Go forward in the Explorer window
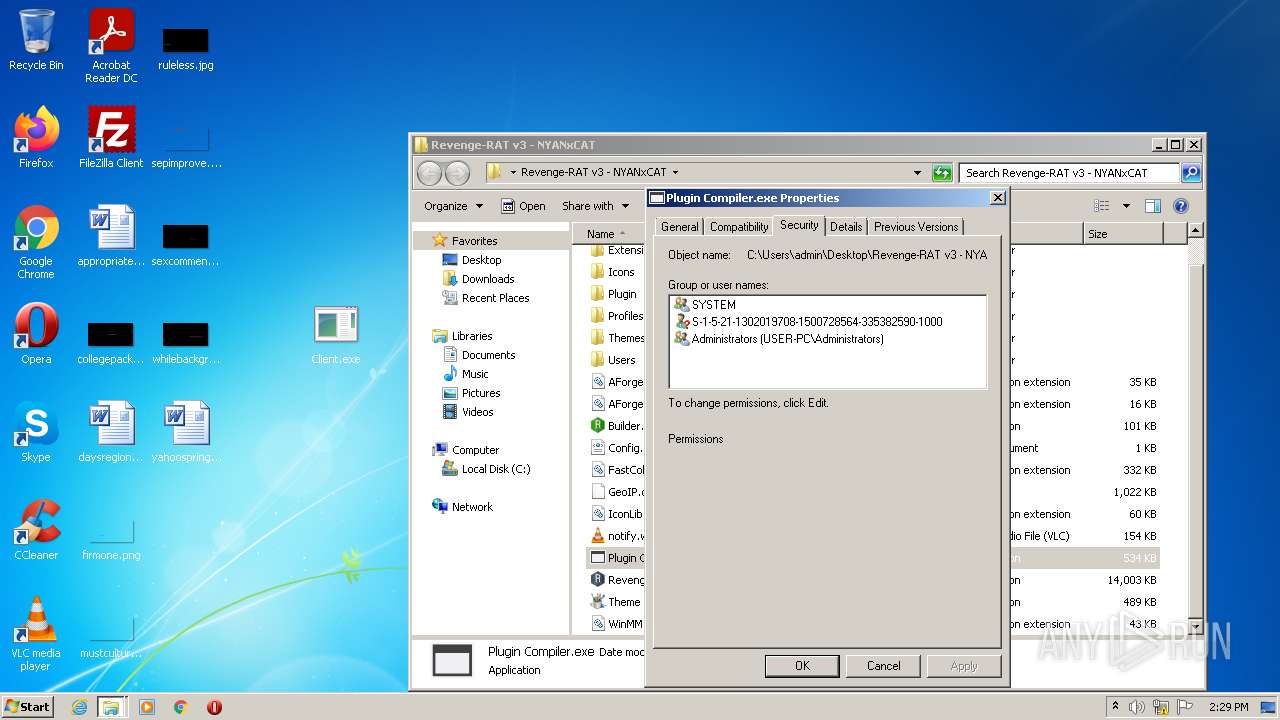The height and width of the screenshot is (720, 1280). pyautogui.click(x=457, y=173)
